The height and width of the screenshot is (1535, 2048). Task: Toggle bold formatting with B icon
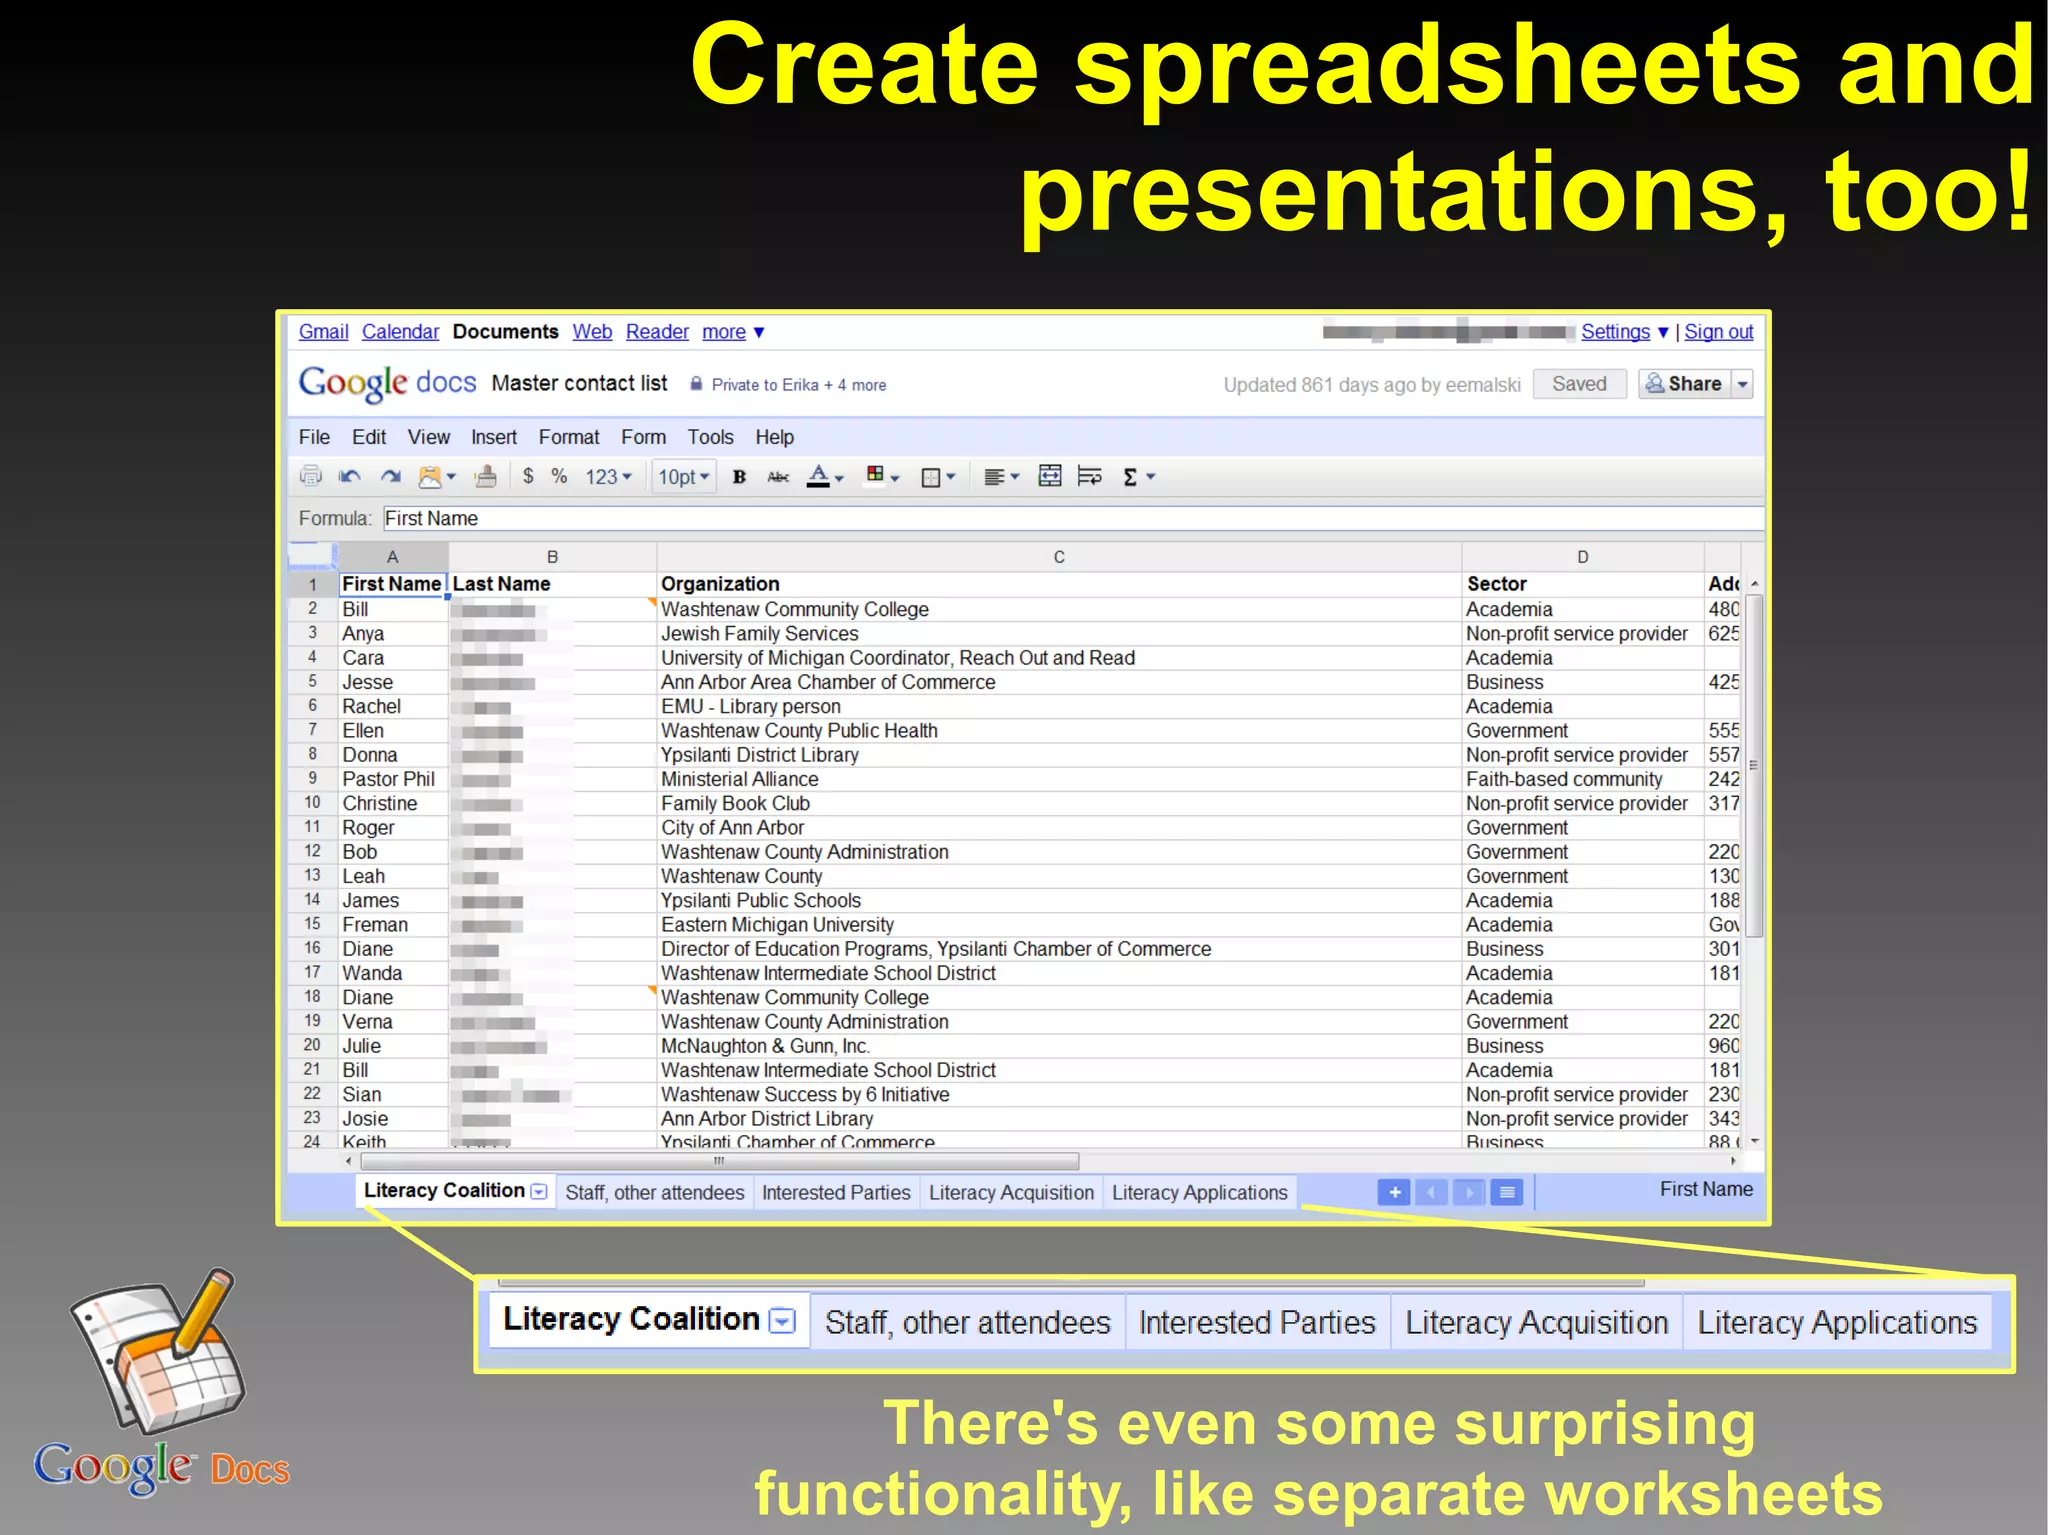pyautogui.click(x=739, y=477)
